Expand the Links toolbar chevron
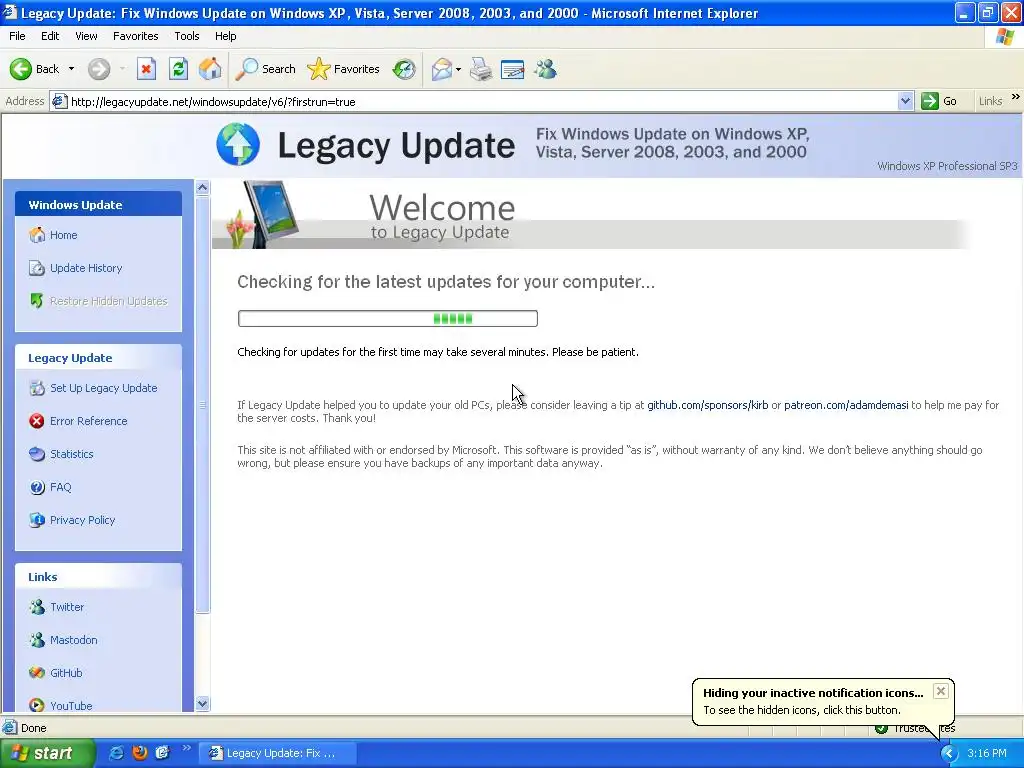This screenshot has width=1024, height=768. [1016, 97]
